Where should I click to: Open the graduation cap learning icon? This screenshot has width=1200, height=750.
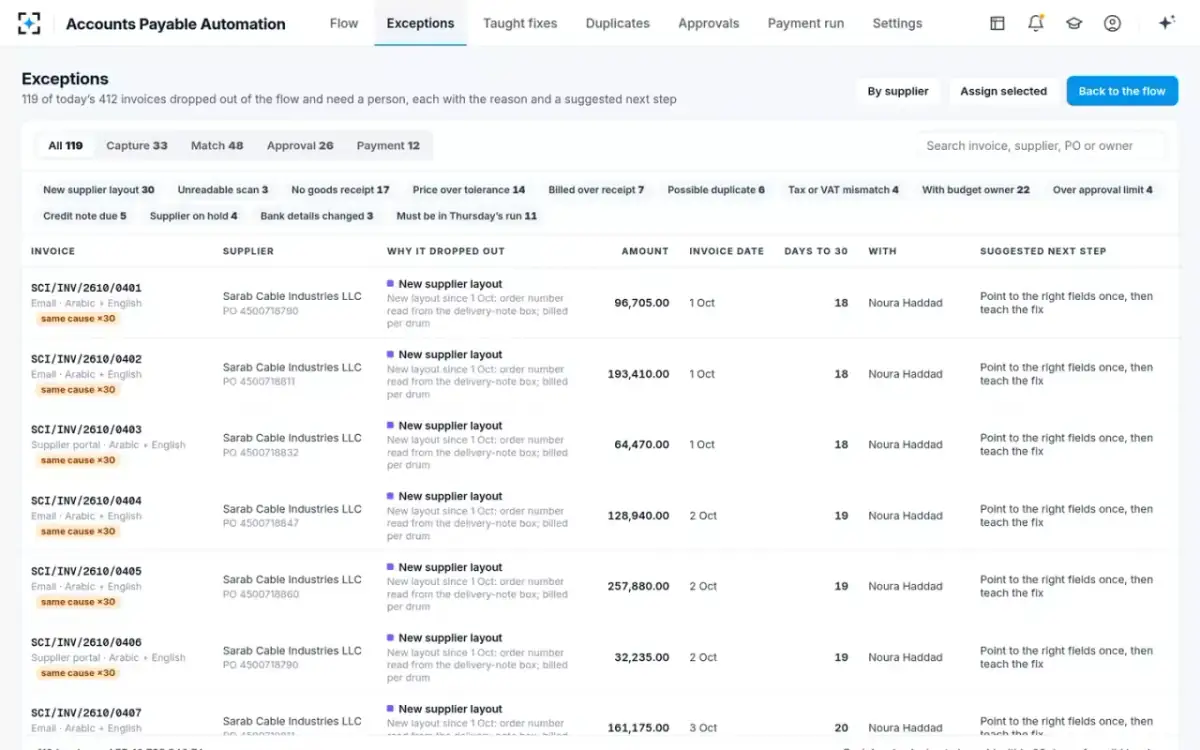click(1074, 23)
